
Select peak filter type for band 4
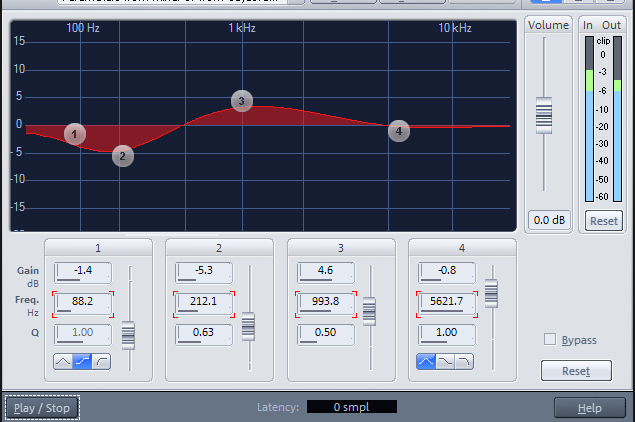click(426, 361)
